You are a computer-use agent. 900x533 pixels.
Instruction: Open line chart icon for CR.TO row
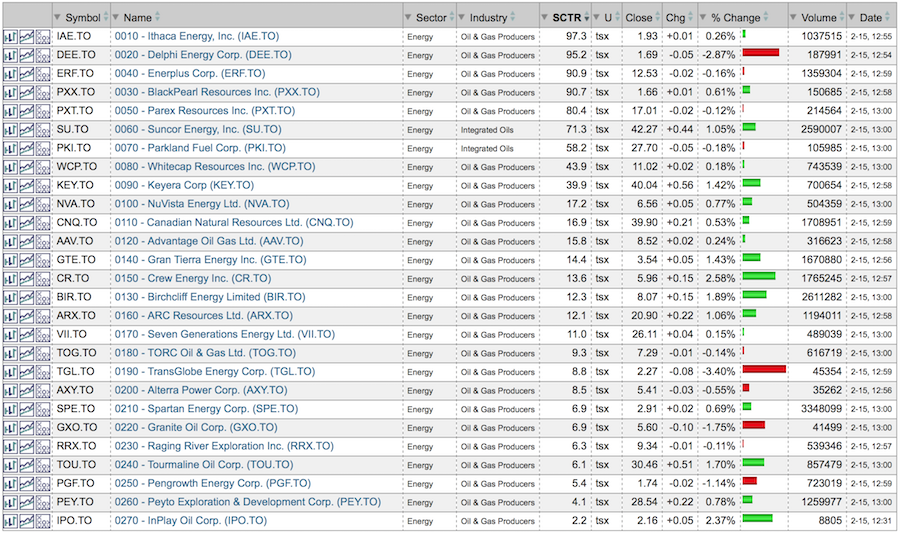click(26, 279)
